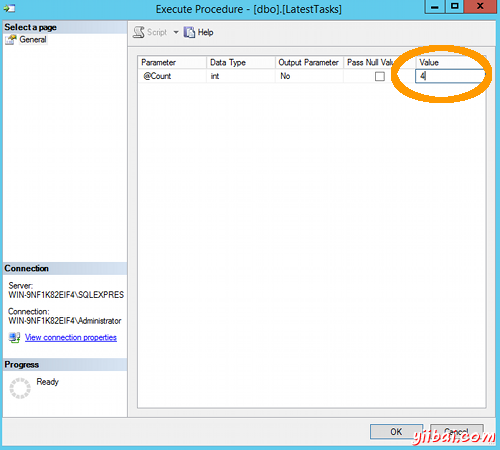Select the int data type cell
Screen dimensions: 500x450
coord(241,76)
